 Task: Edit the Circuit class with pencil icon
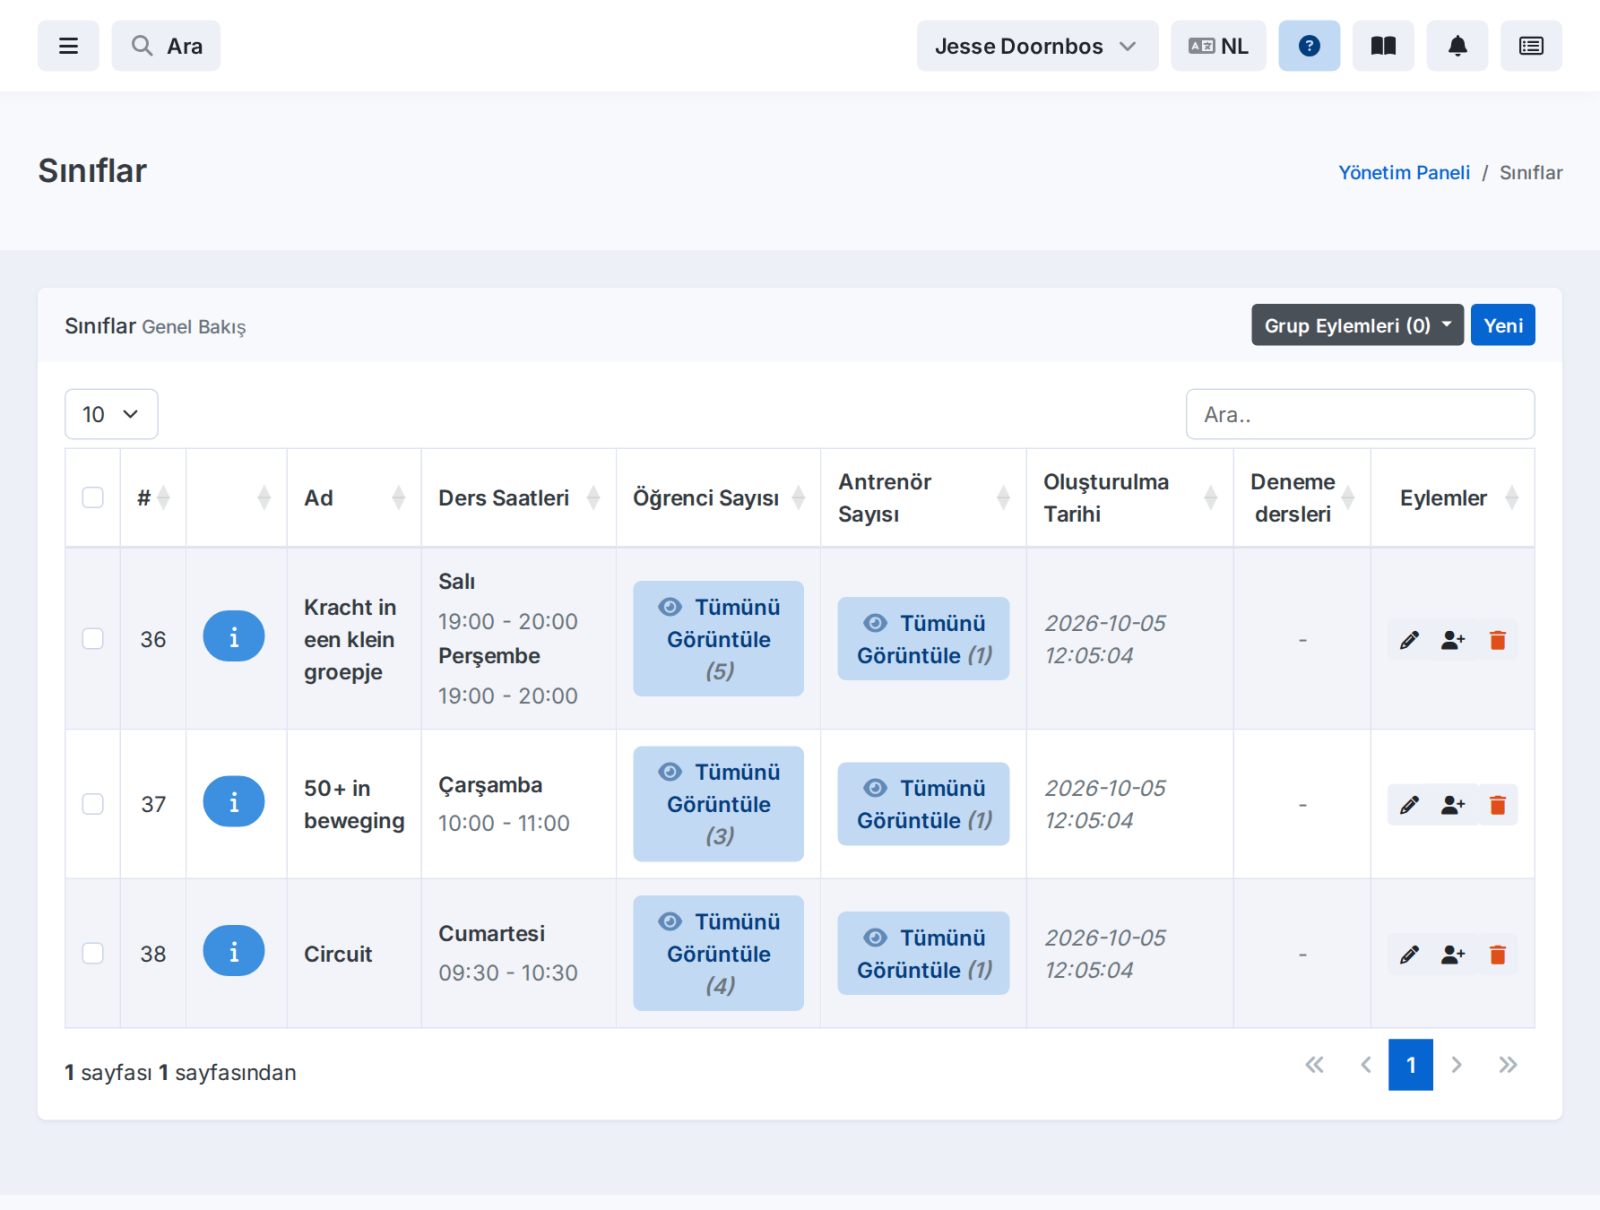point(1409,955)
